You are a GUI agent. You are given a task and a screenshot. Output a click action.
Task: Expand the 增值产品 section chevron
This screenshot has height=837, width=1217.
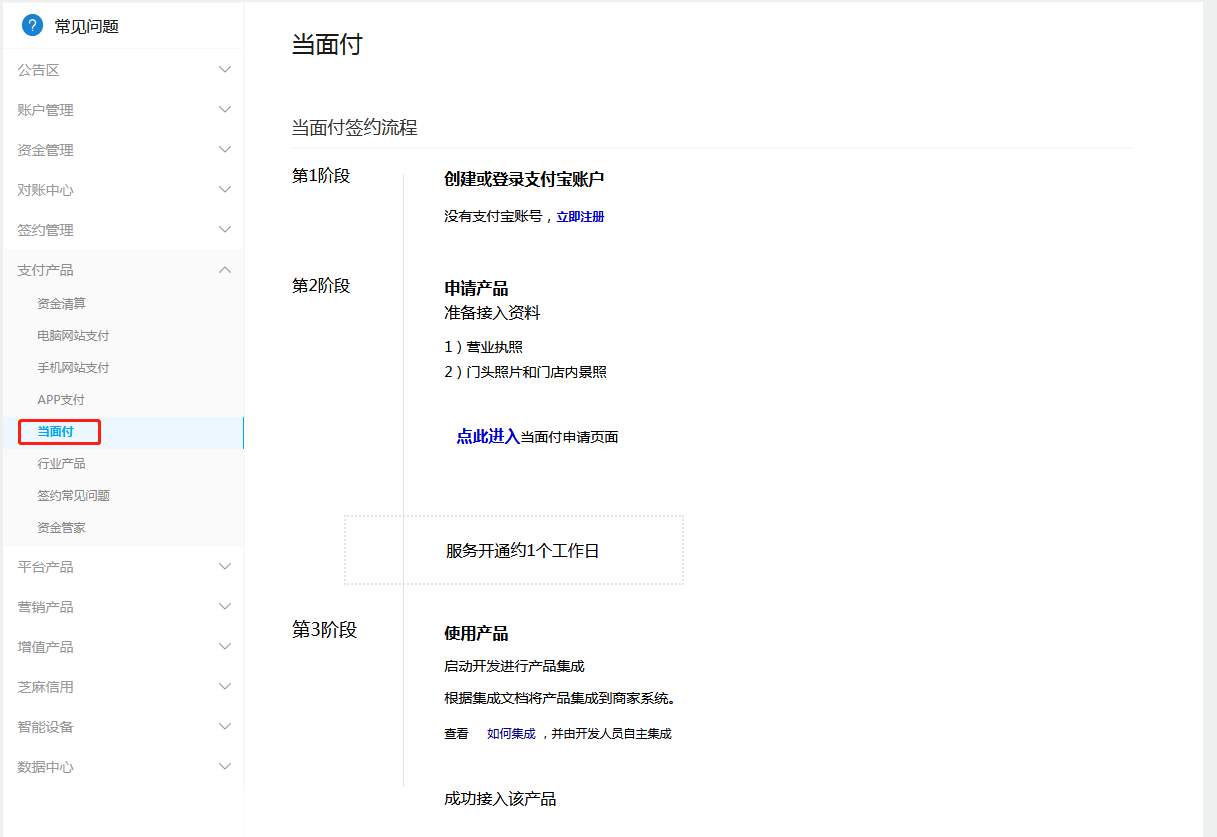225,646
